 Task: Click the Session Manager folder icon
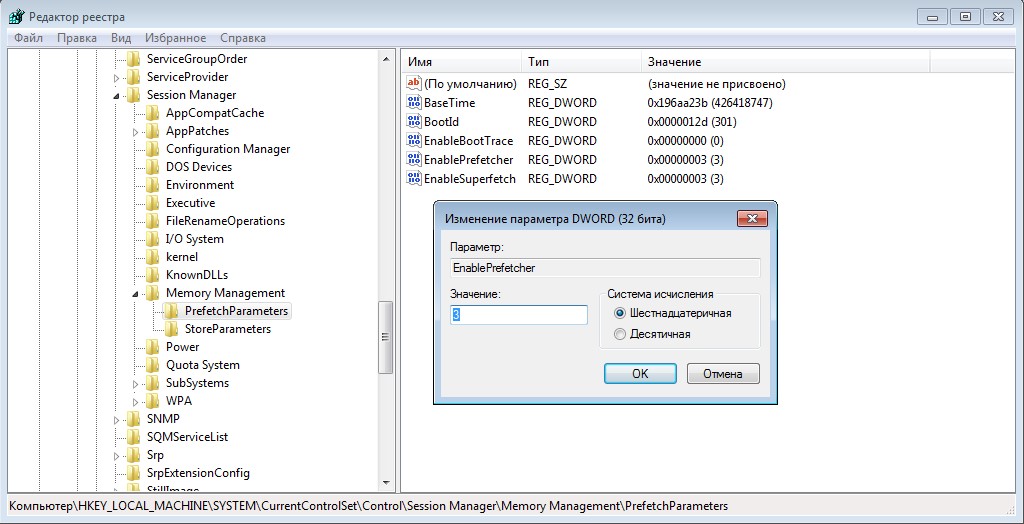coord(133,95)
